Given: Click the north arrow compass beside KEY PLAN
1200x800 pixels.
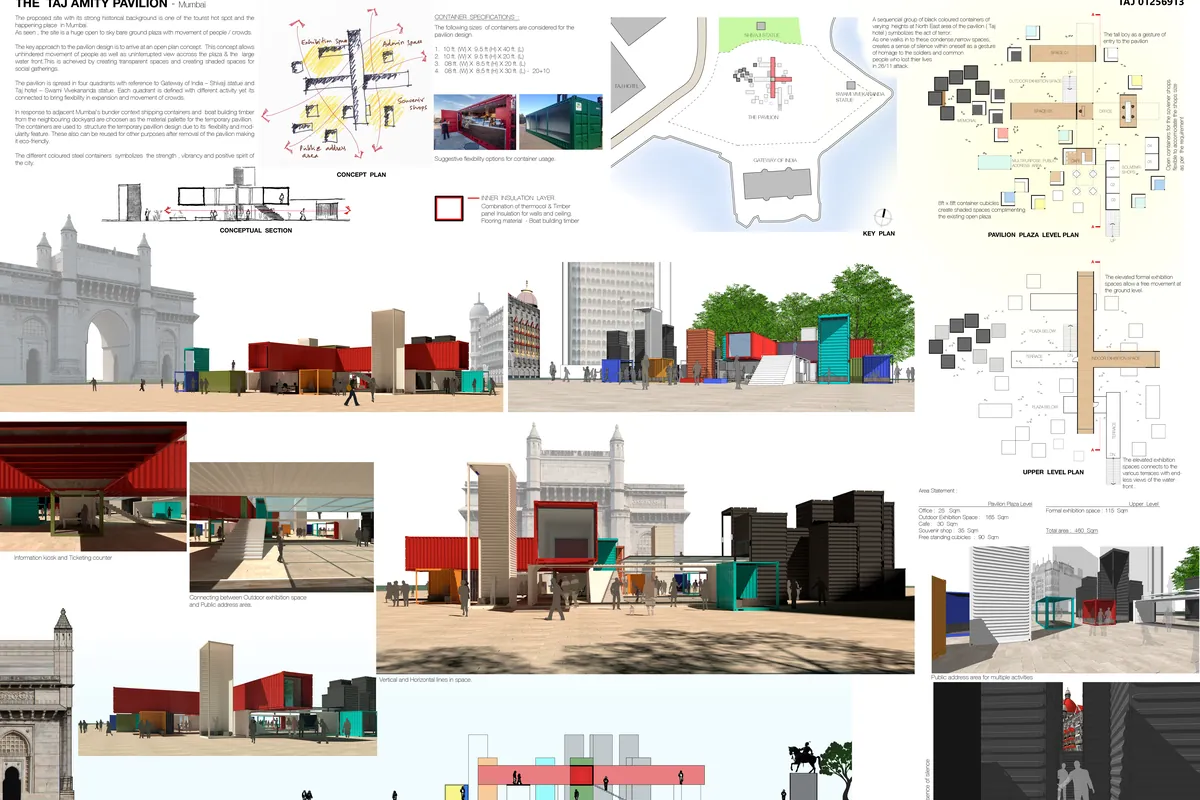Looking at the screenshot, I should point(883,217).
